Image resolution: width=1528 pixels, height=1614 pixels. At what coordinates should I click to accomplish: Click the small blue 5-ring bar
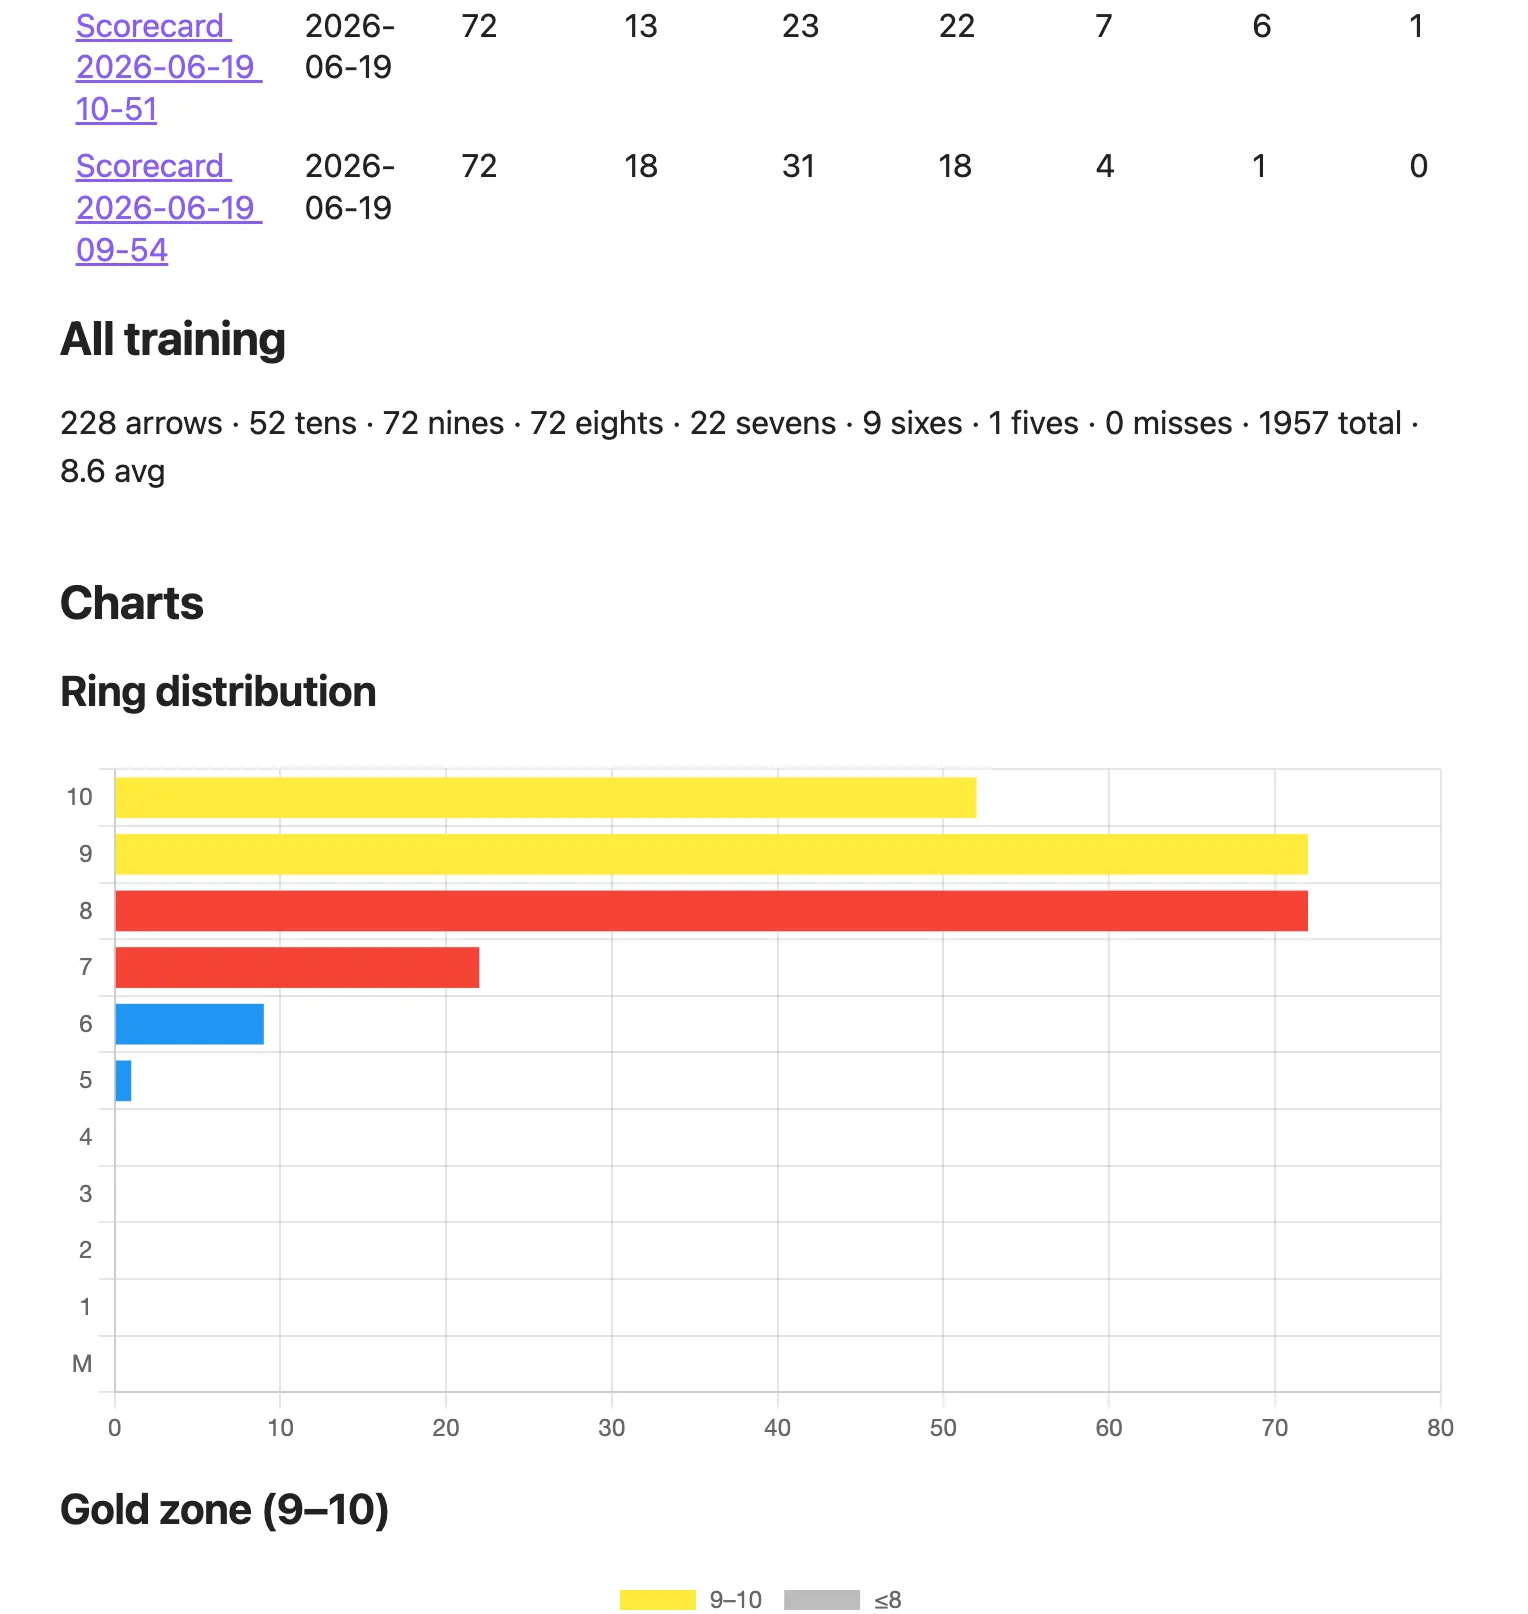tap(123, 1081)
